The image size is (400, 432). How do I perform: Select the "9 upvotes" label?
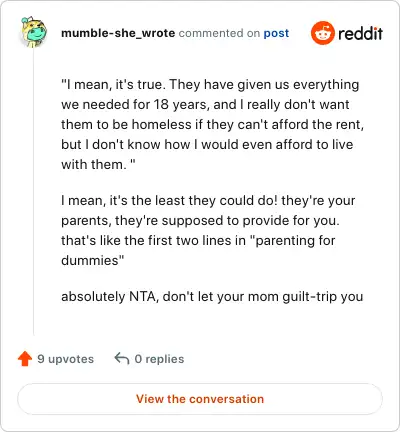click(66, 359)
